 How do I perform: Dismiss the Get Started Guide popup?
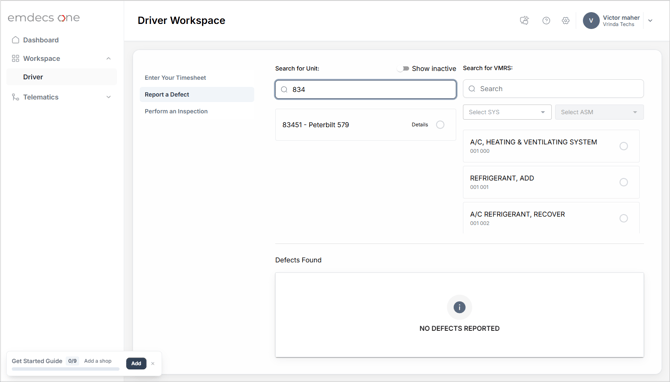[153, 364]
